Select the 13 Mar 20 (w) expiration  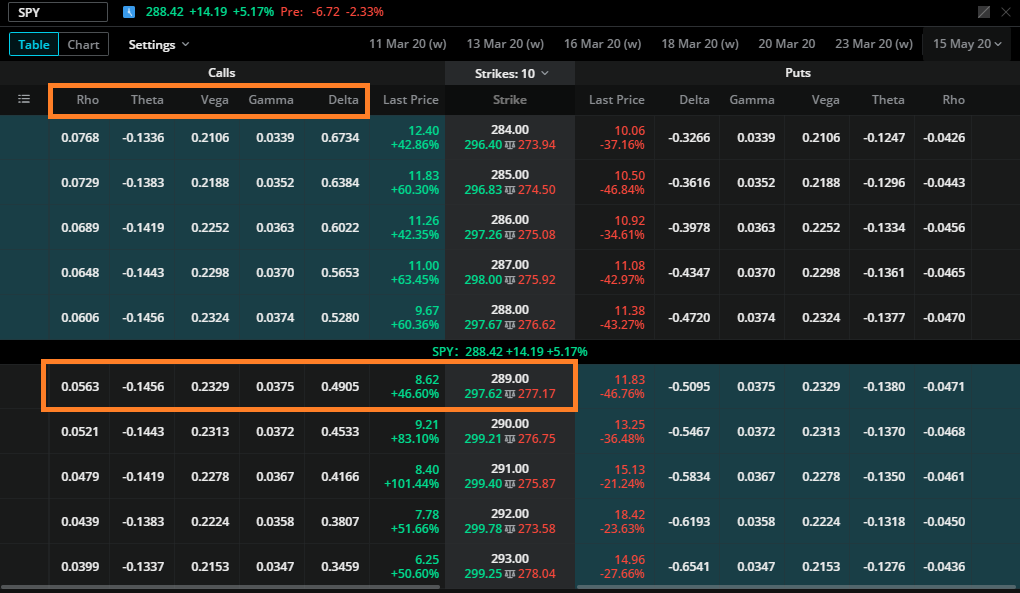pyautogui.click(x=505, y=44)
